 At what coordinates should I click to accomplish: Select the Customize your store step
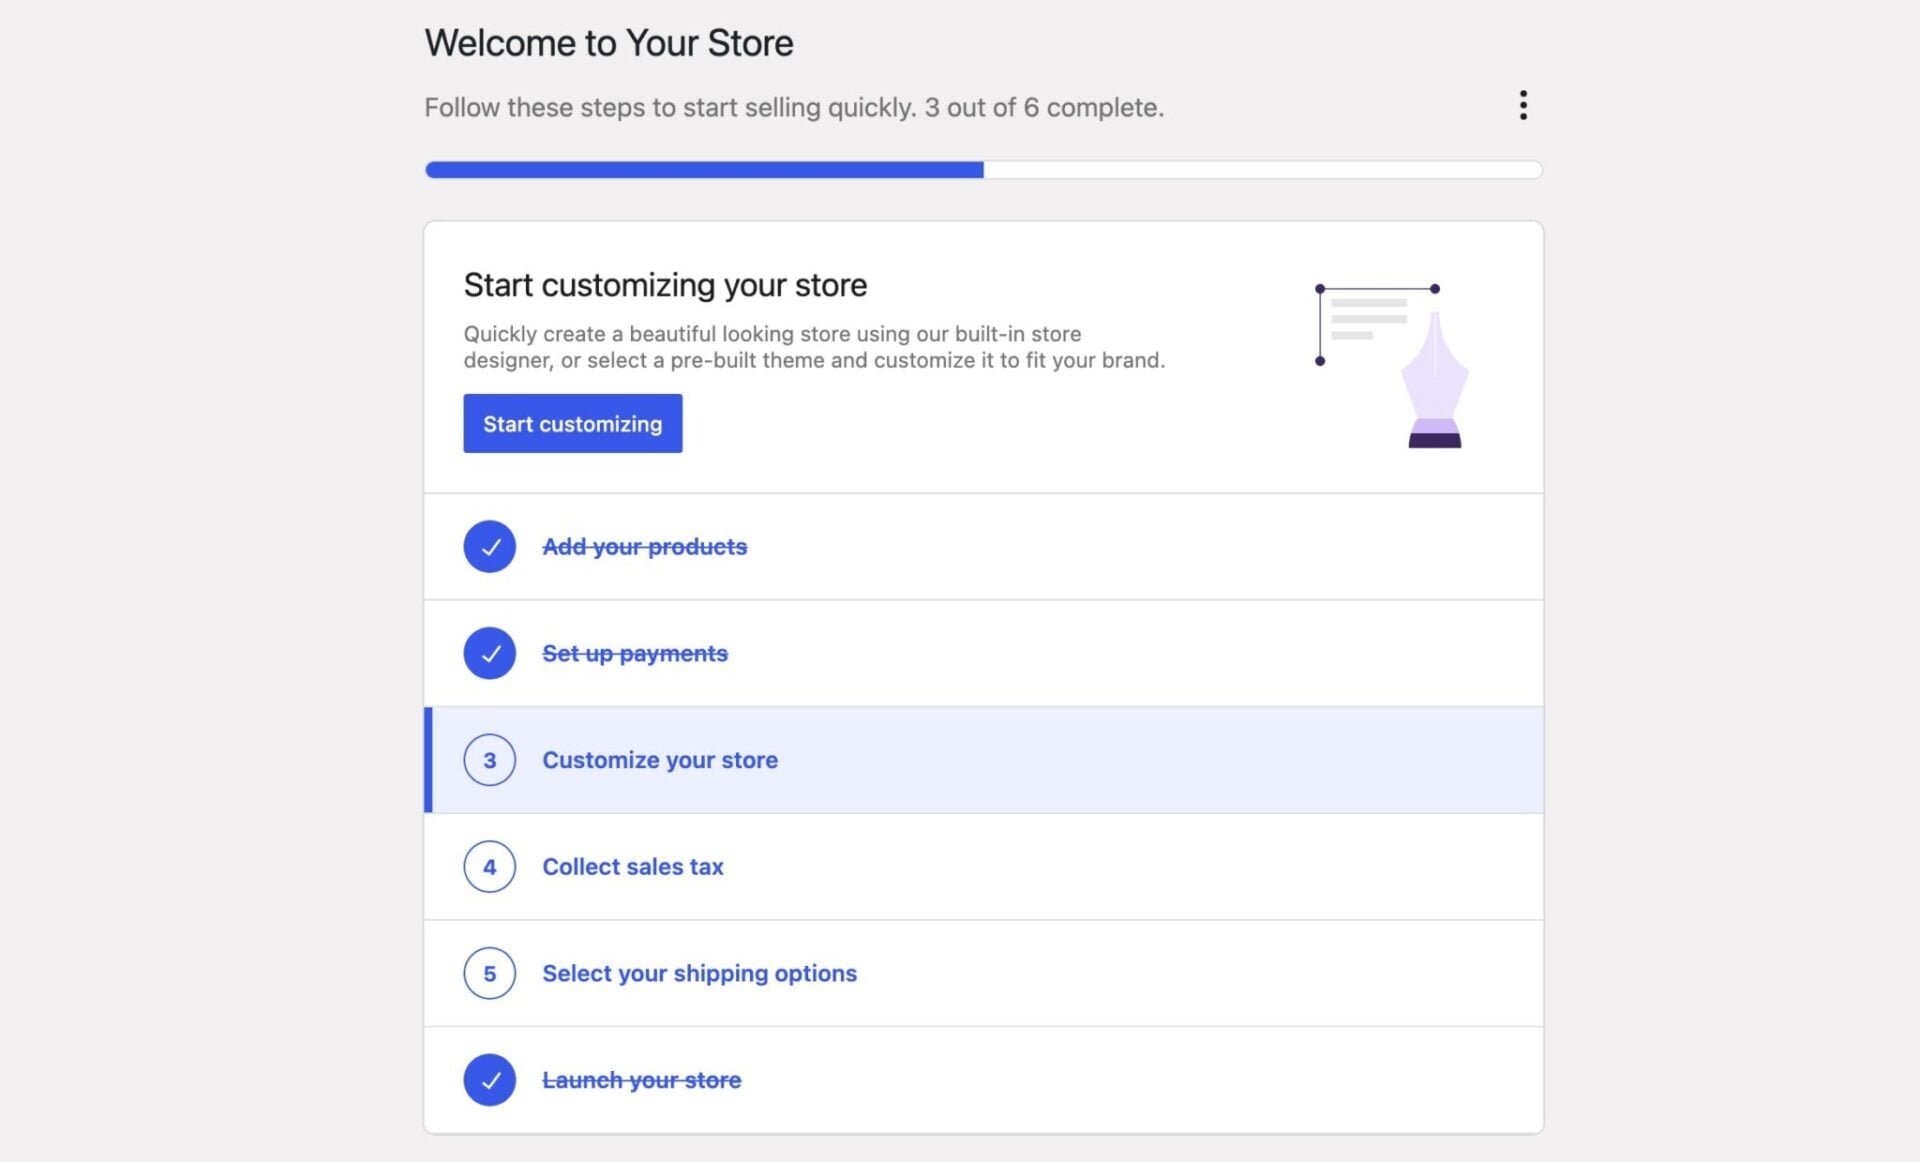(x=984, y=760)
